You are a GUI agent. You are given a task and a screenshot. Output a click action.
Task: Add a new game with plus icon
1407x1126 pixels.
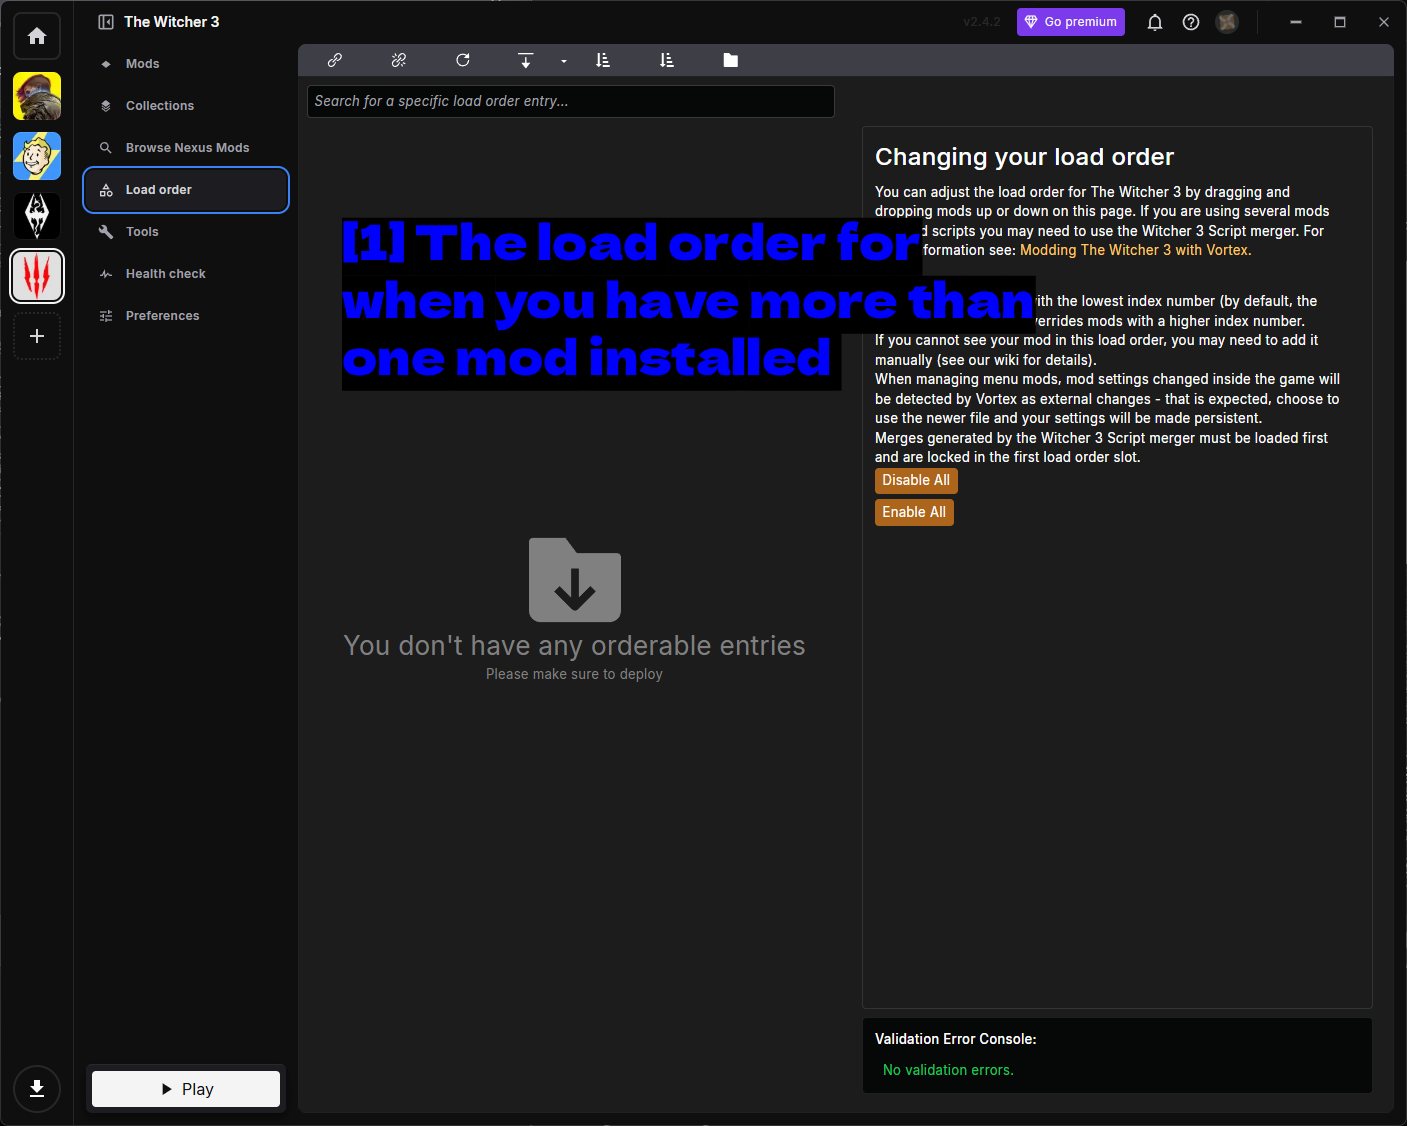[37, 336]
